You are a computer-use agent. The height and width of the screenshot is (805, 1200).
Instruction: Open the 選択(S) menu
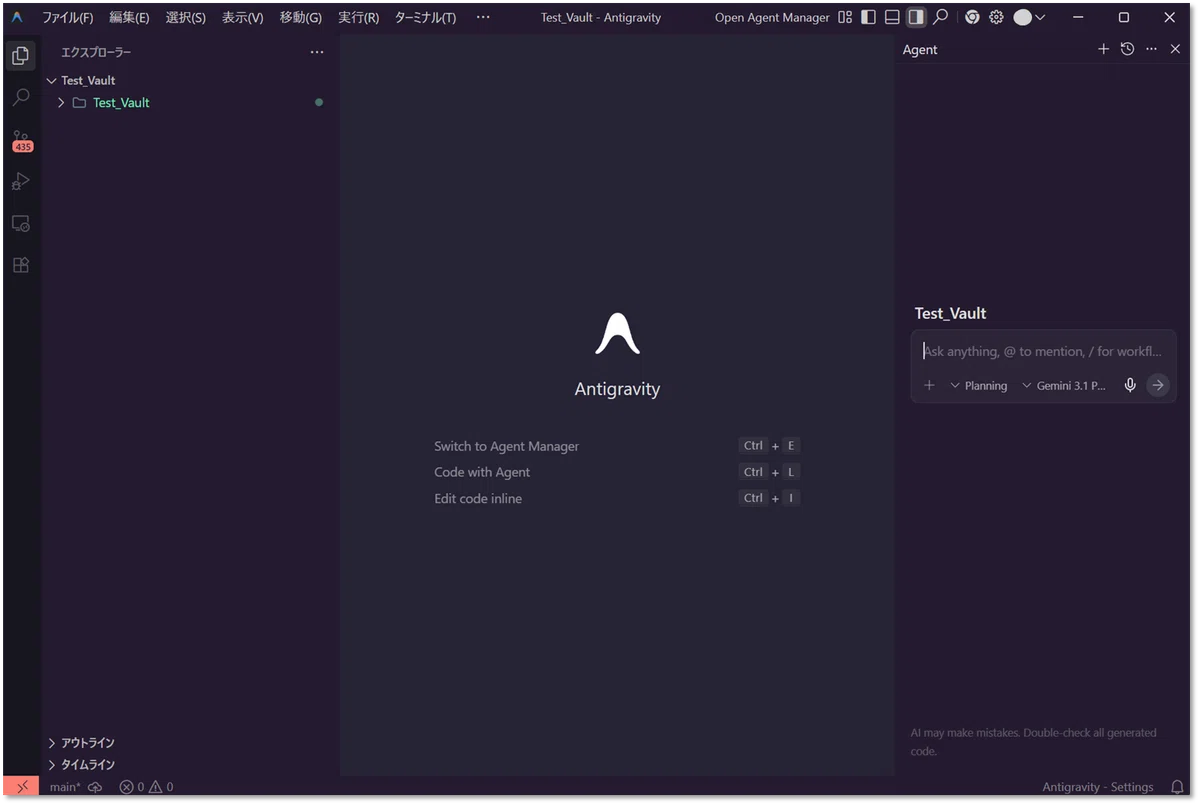[x=186, y=17]
